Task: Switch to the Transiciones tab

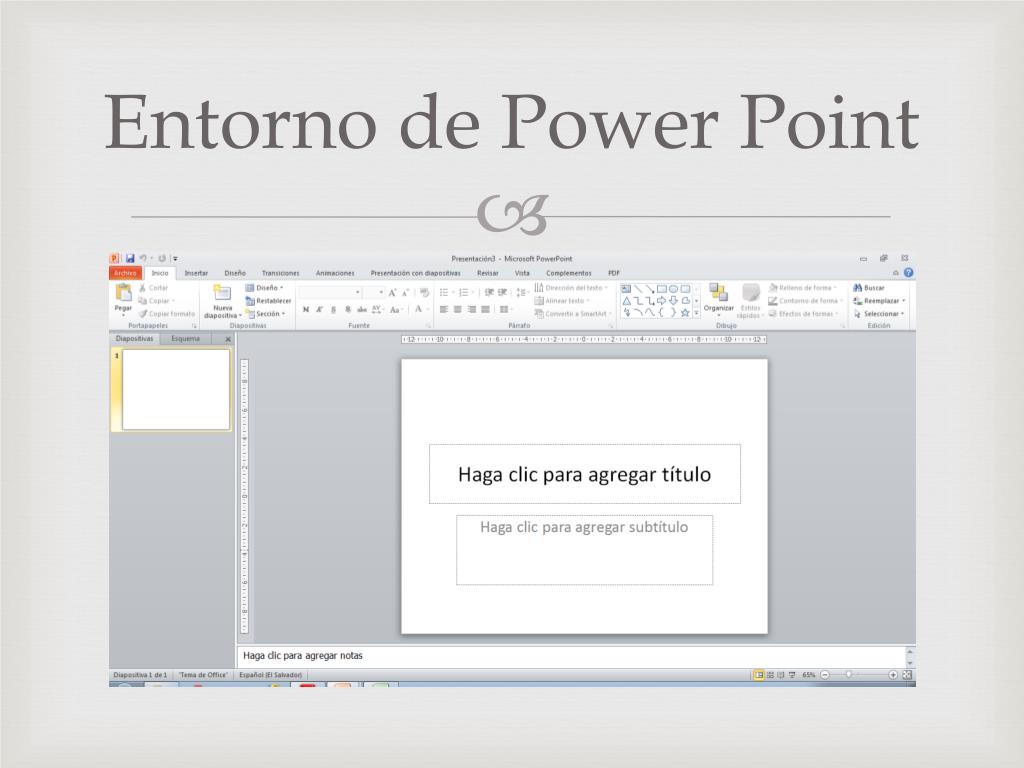Action: tap(280, 273)
